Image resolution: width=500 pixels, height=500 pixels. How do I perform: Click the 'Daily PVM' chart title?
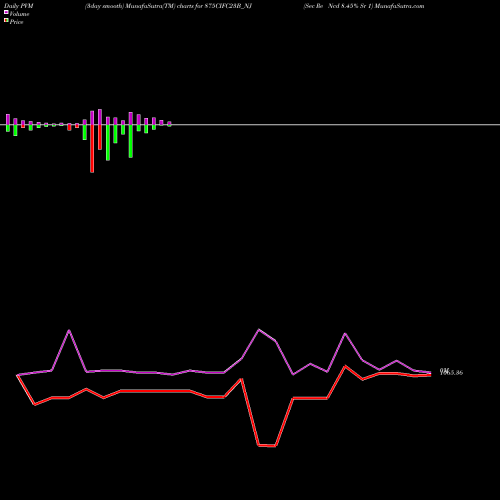tap(19, 6)
